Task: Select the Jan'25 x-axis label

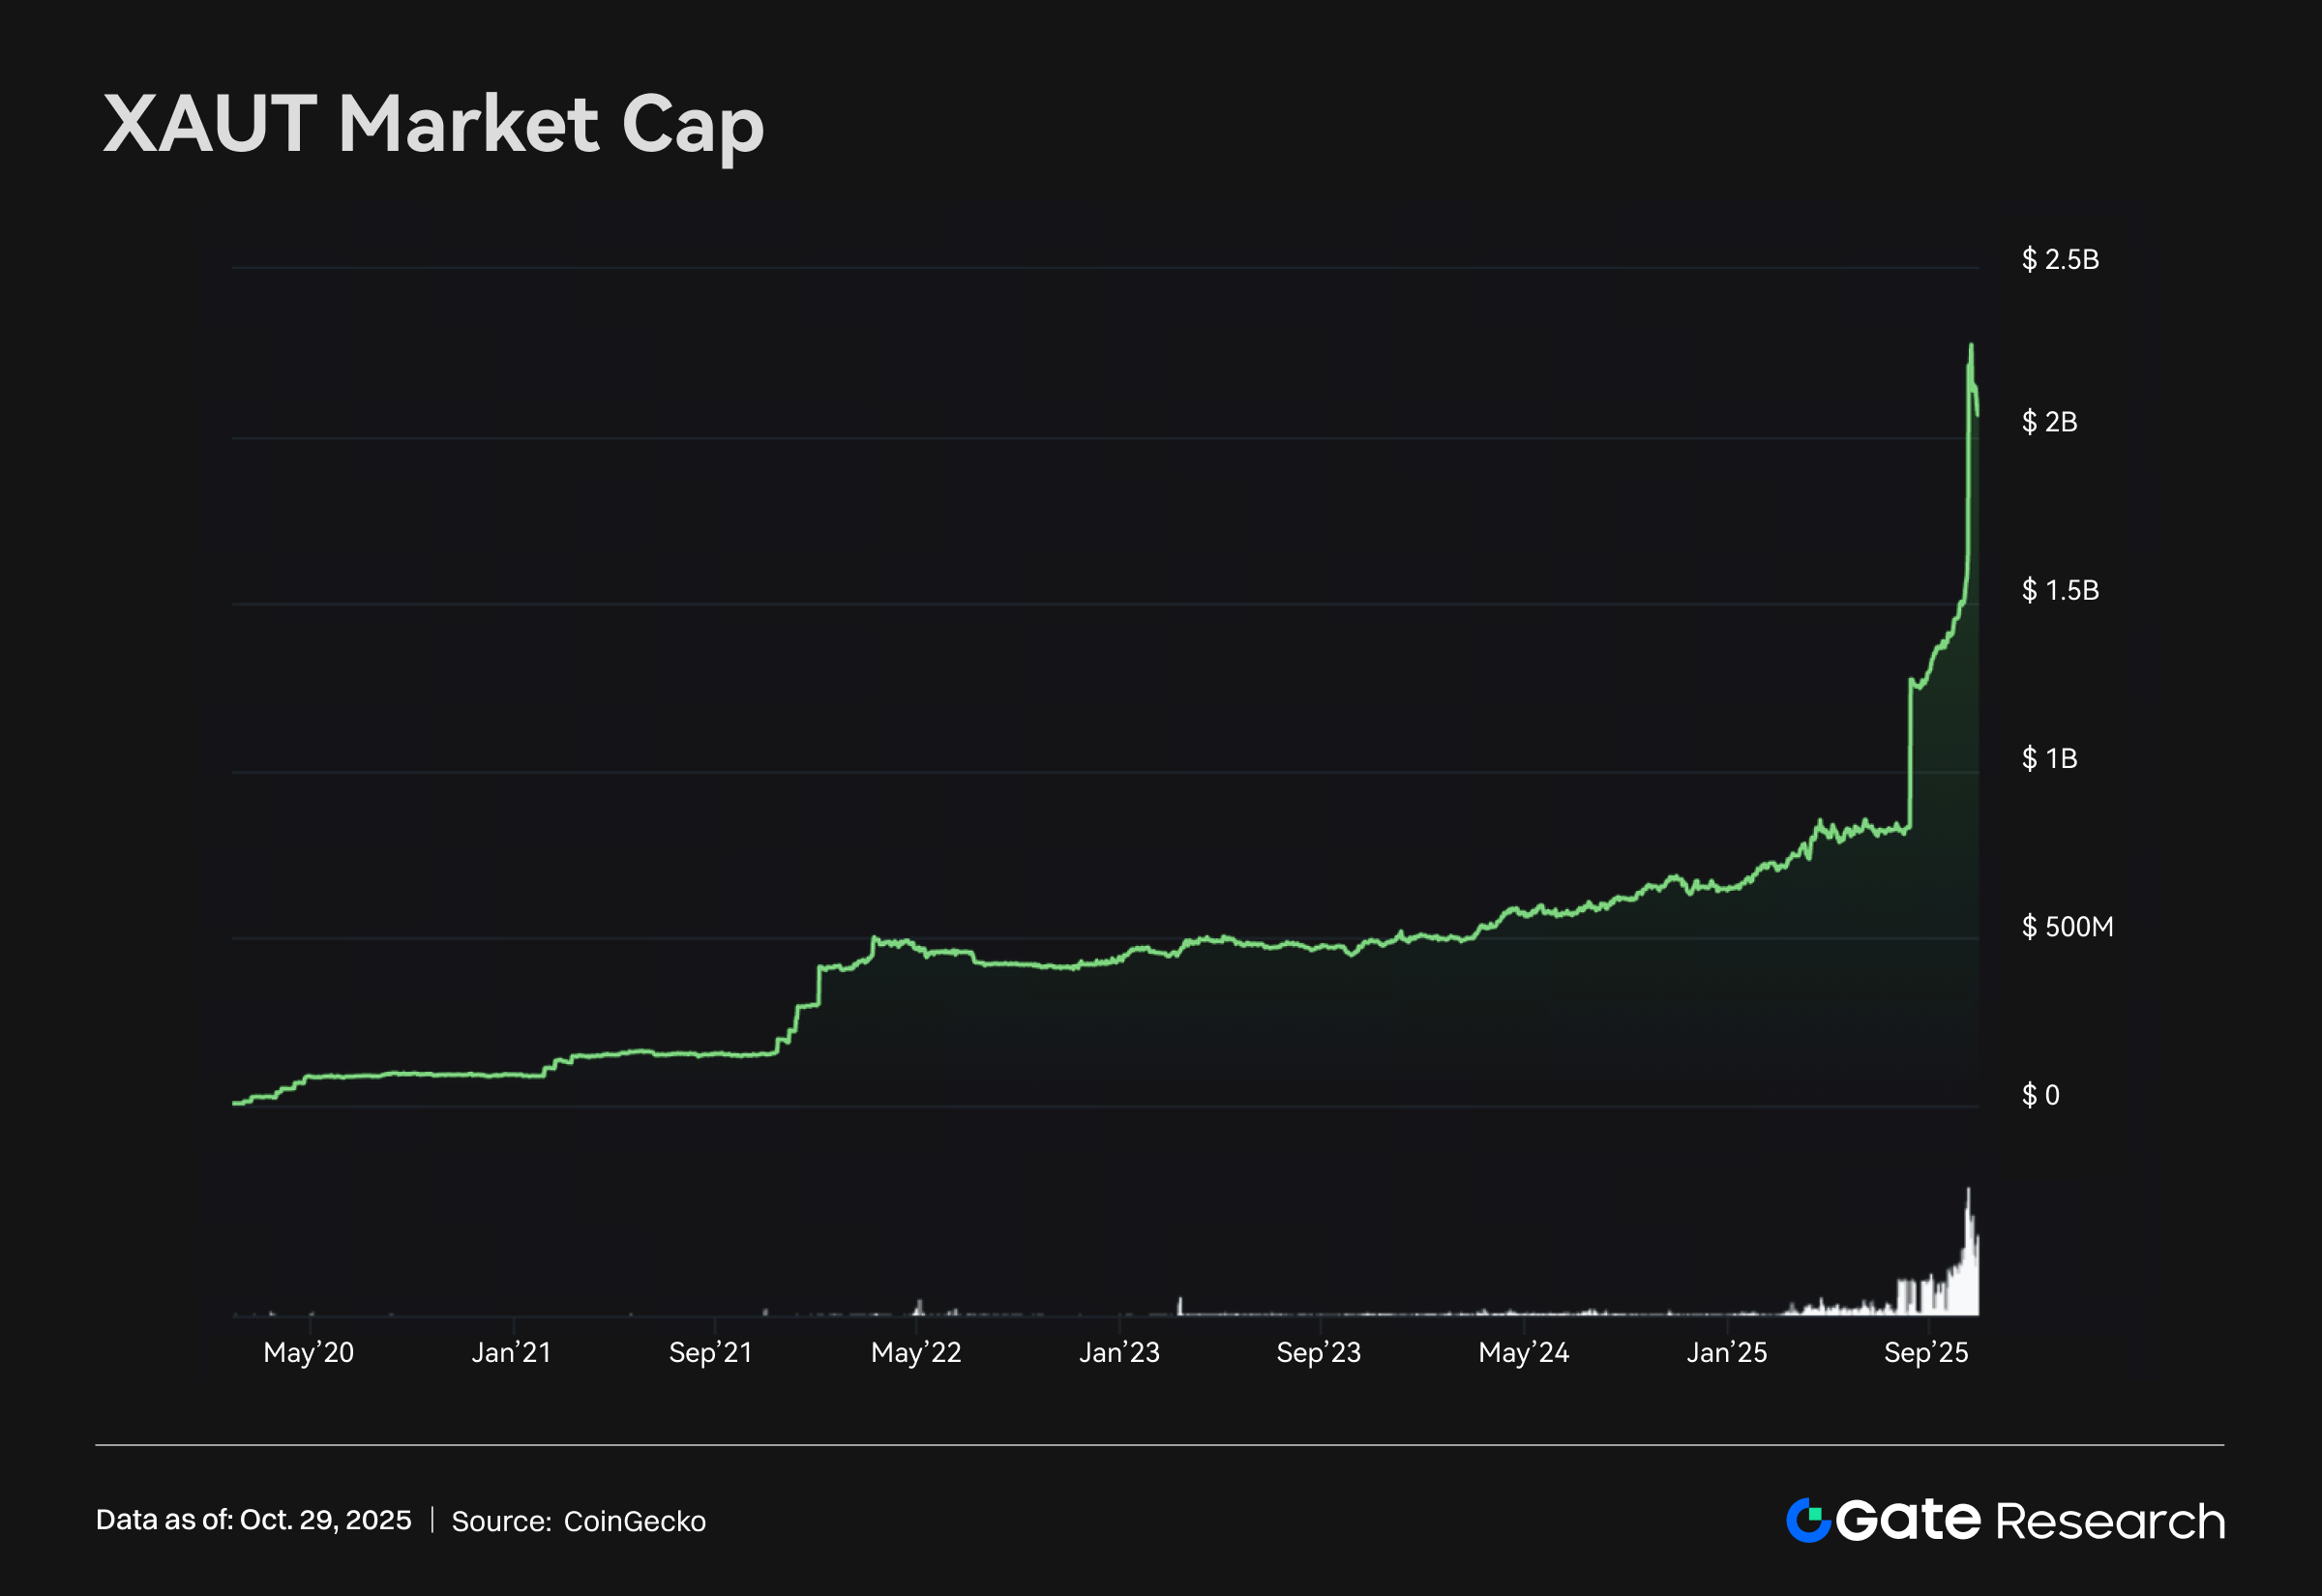Action: coord(1727,1353)
